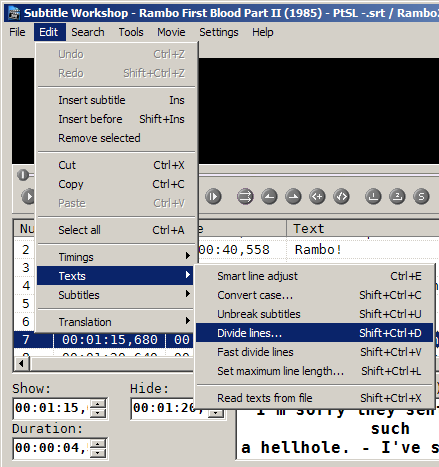Decrease Duration with the down spinner
The image size is (439, 467).
tap(98, 453)
